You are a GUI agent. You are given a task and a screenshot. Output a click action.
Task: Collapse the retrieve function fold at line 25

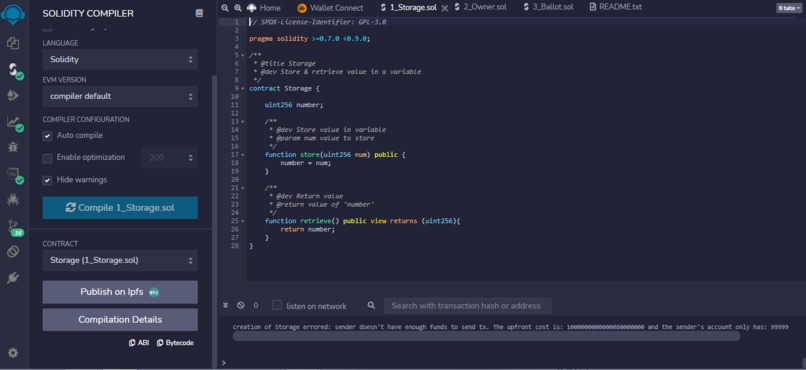243,221
